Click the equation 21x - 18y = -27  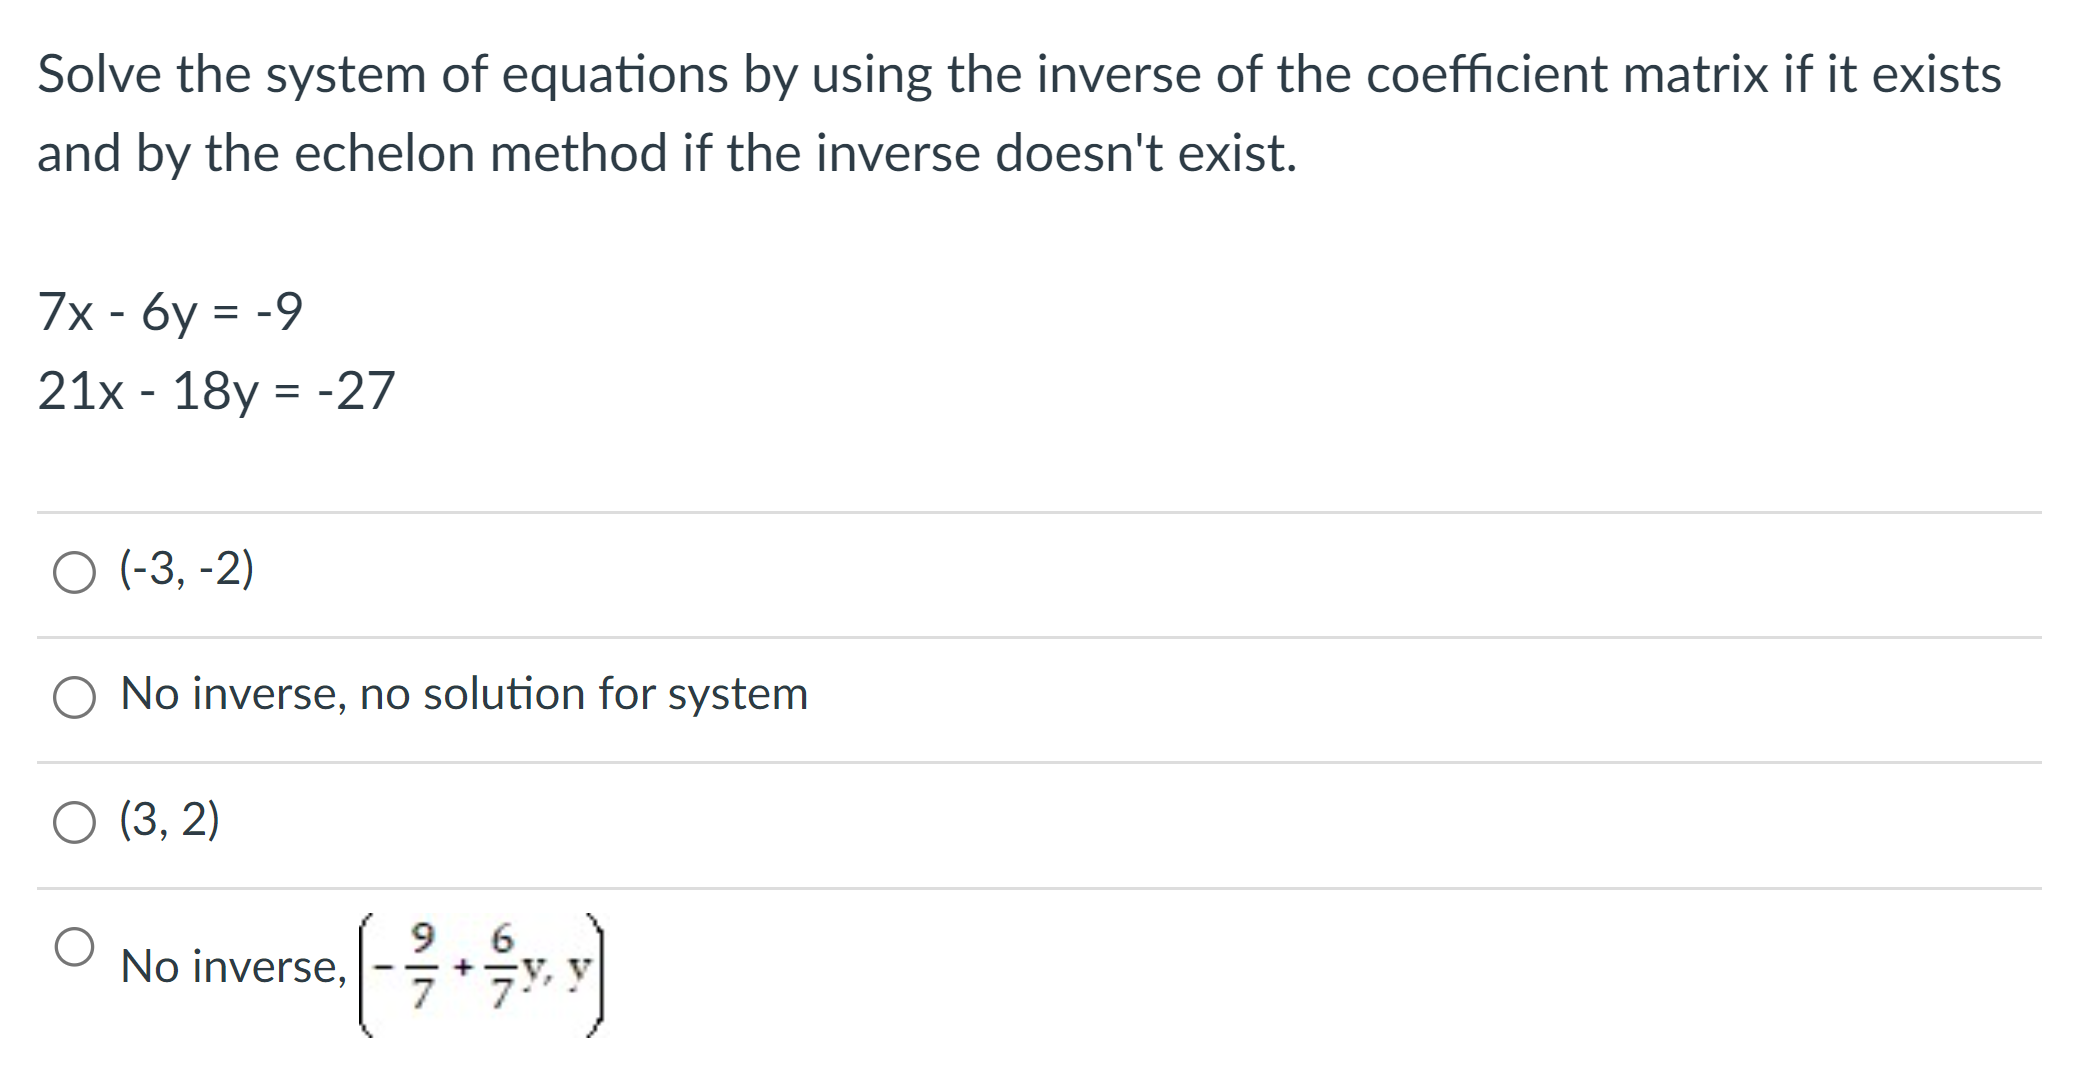[x=217, y=391]
